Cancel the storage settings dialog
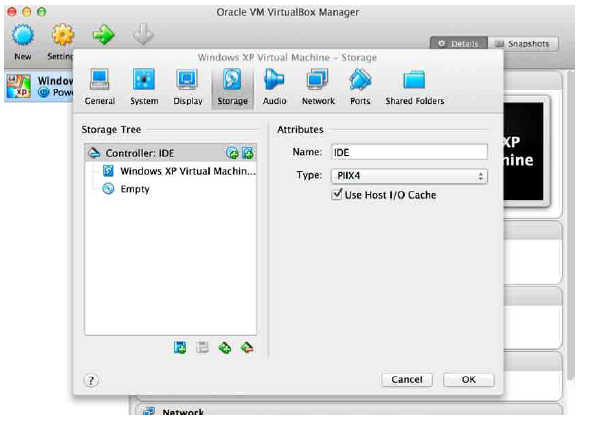 pyautogui.click(x=407, y=379)
